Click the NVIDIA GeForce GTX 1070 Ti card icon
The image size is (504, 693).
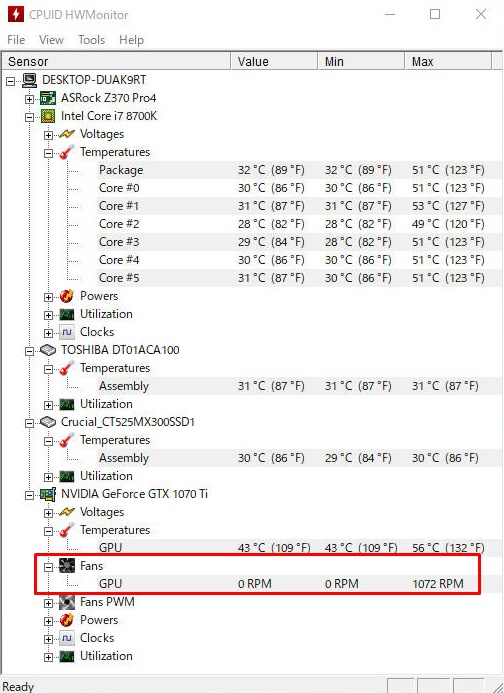[x=48, y=494]
